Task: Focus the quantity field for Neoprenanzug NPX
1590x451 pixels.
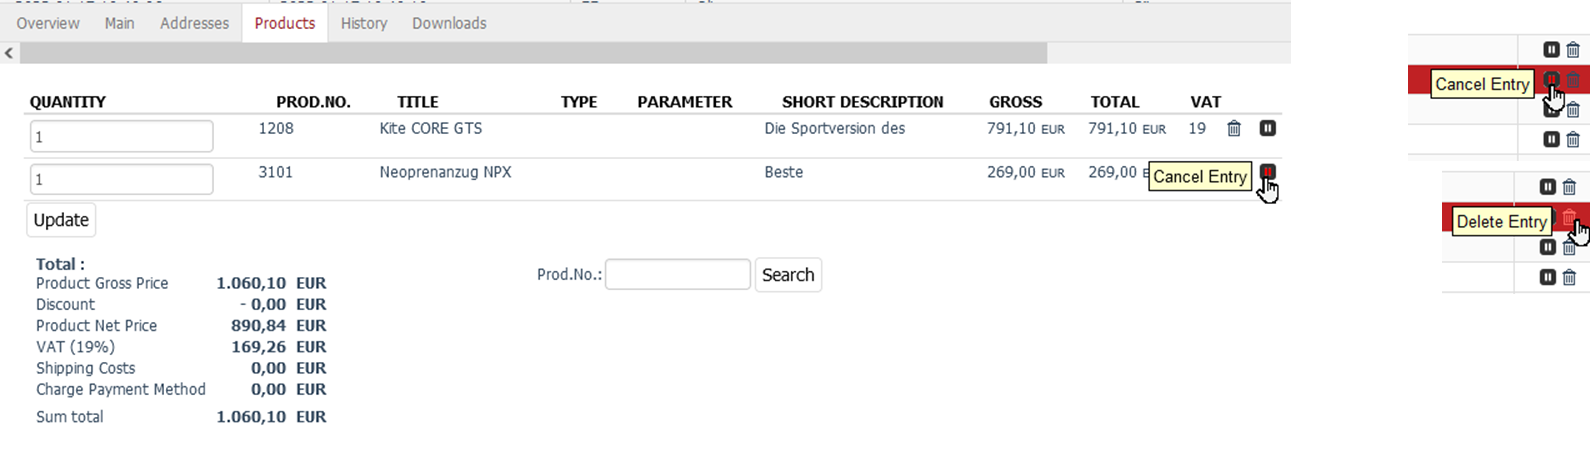Action: 120,180
